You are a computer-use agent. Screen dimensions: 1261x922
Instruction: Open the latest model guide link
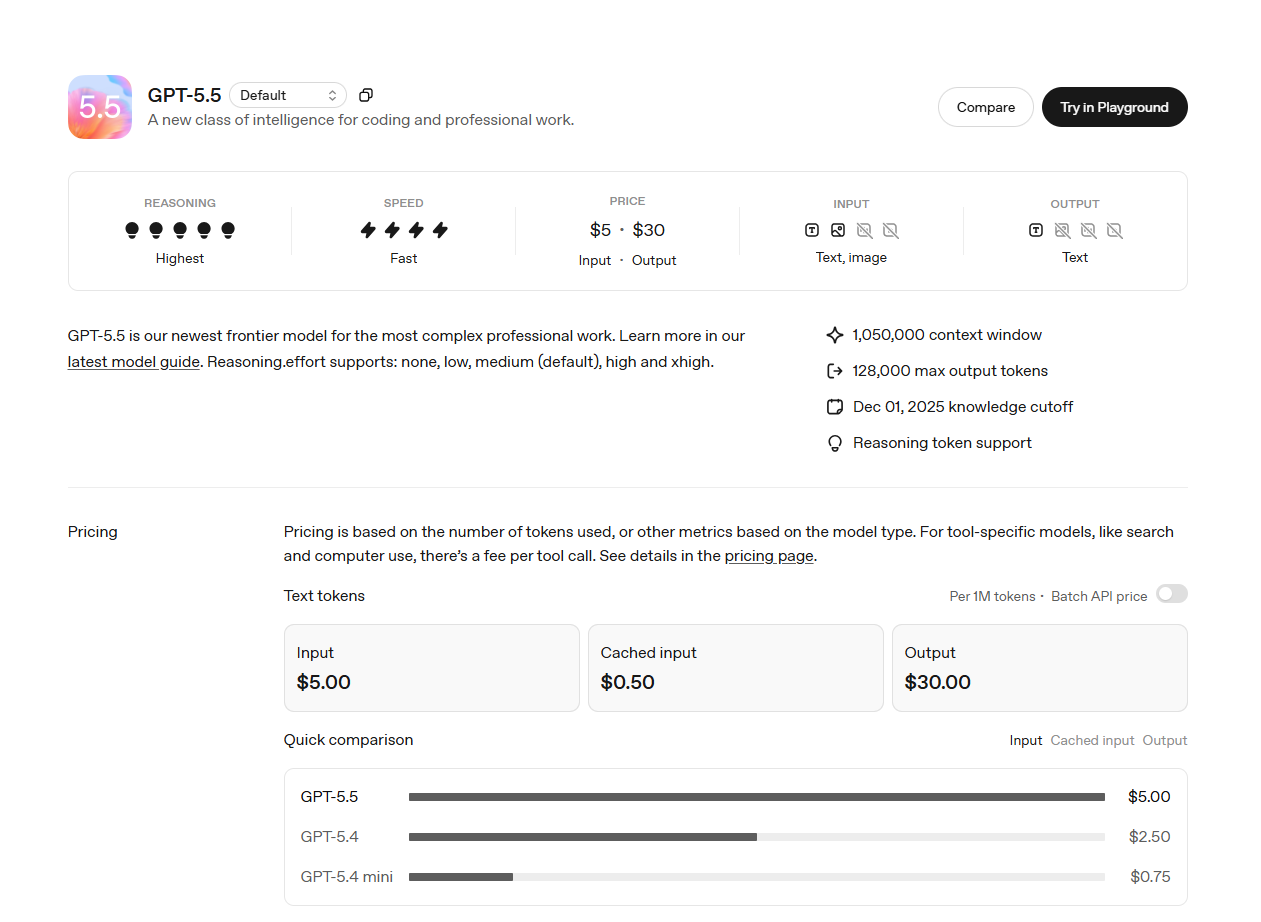point(134,362)
